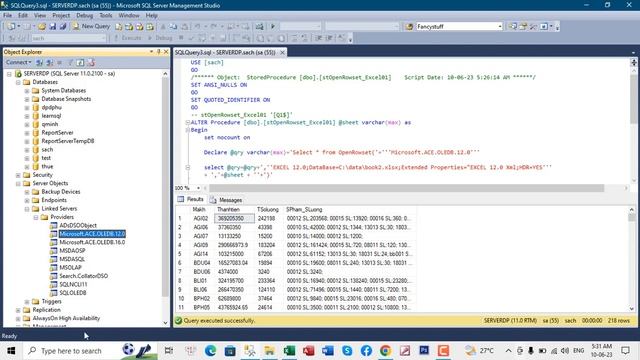
Task: Open Skype from the taskbar
Action: tap(347, 351)
